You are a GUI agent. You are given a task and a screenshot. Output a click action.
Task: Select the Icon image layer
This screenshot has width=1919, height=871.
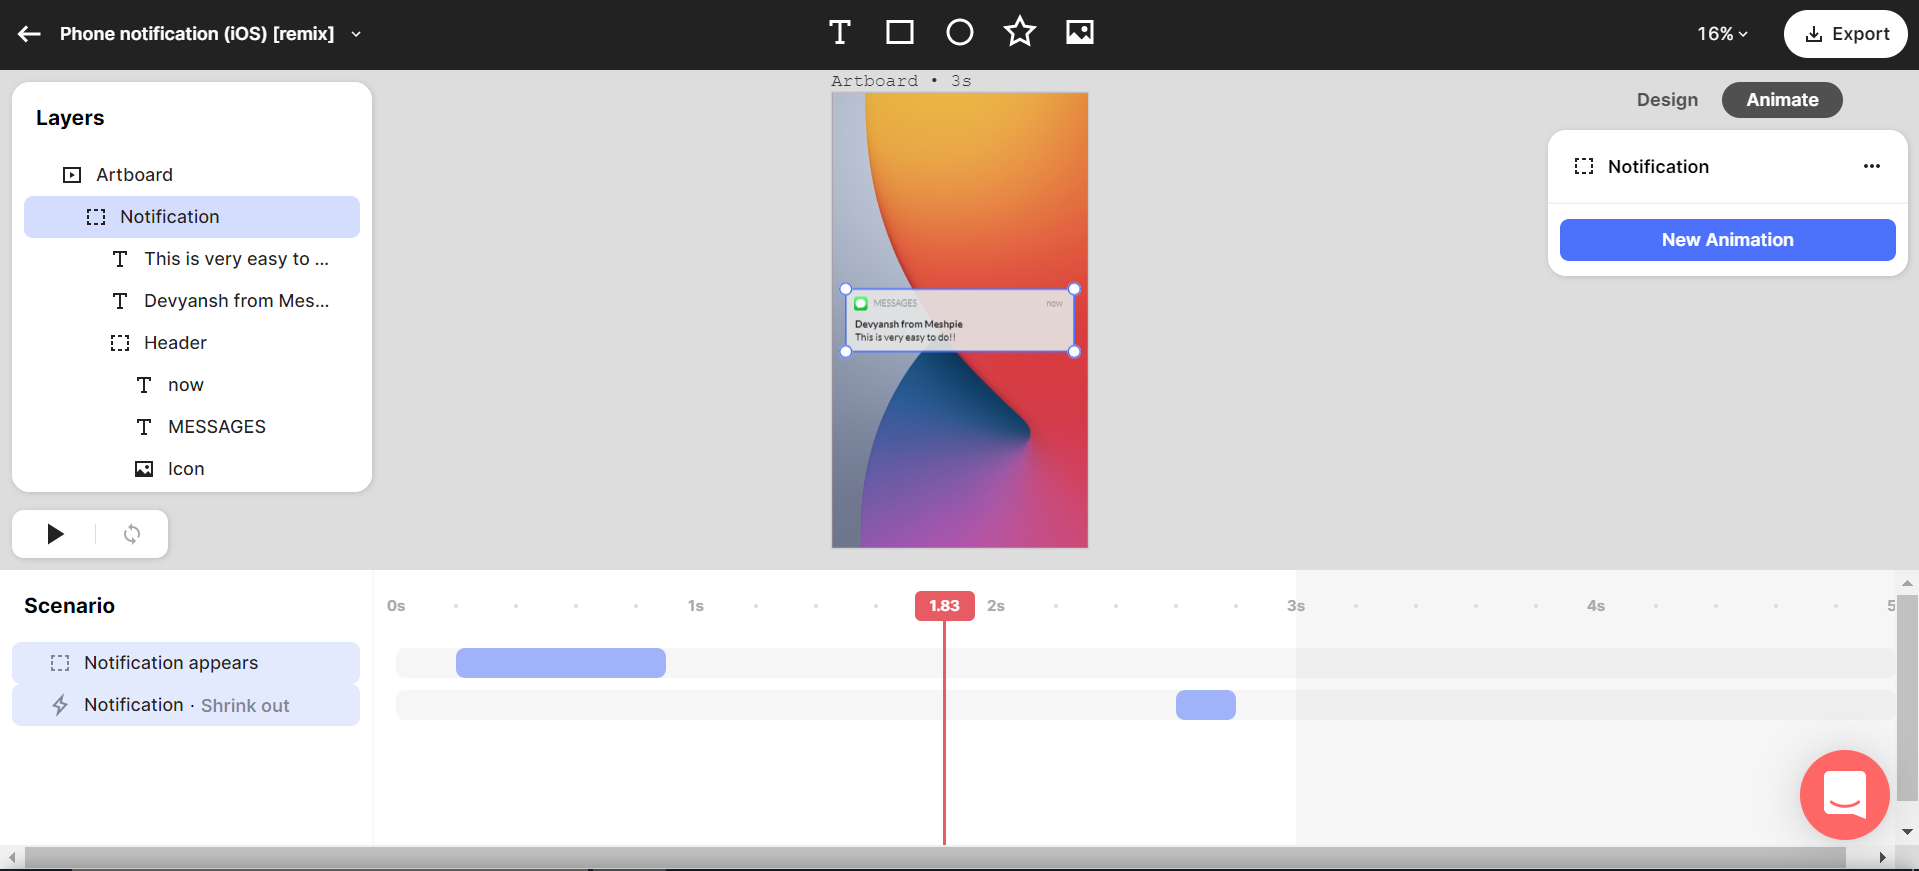(x=192, y=469)
